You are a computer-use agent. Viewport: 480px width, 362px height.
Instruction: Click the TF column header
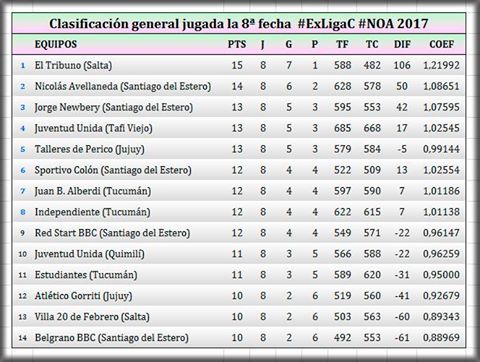tap(342, 44)
